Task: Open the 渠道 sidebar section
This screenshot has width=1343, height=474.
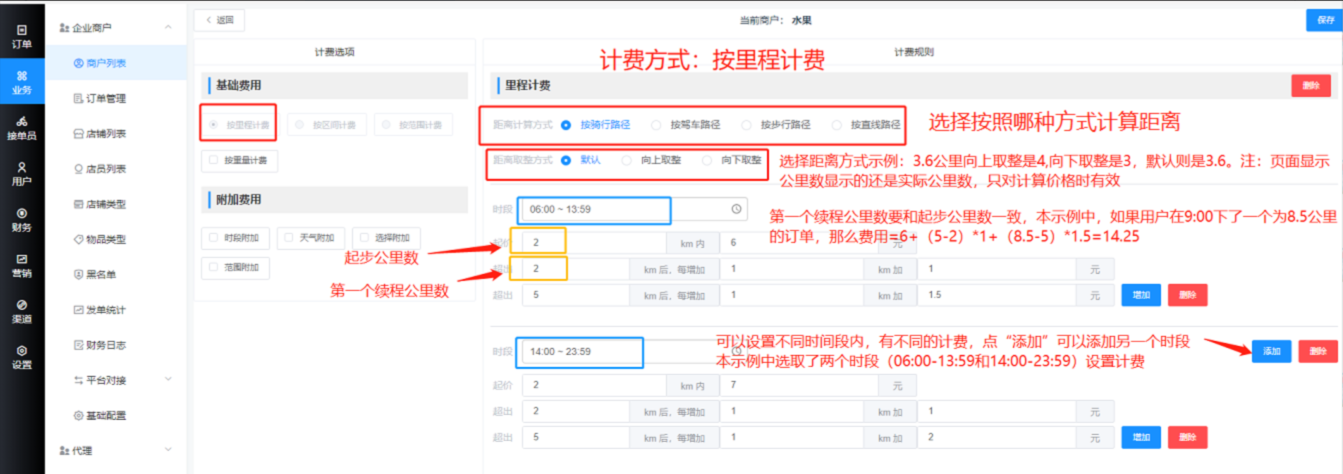Action: [x=21, y=310]
